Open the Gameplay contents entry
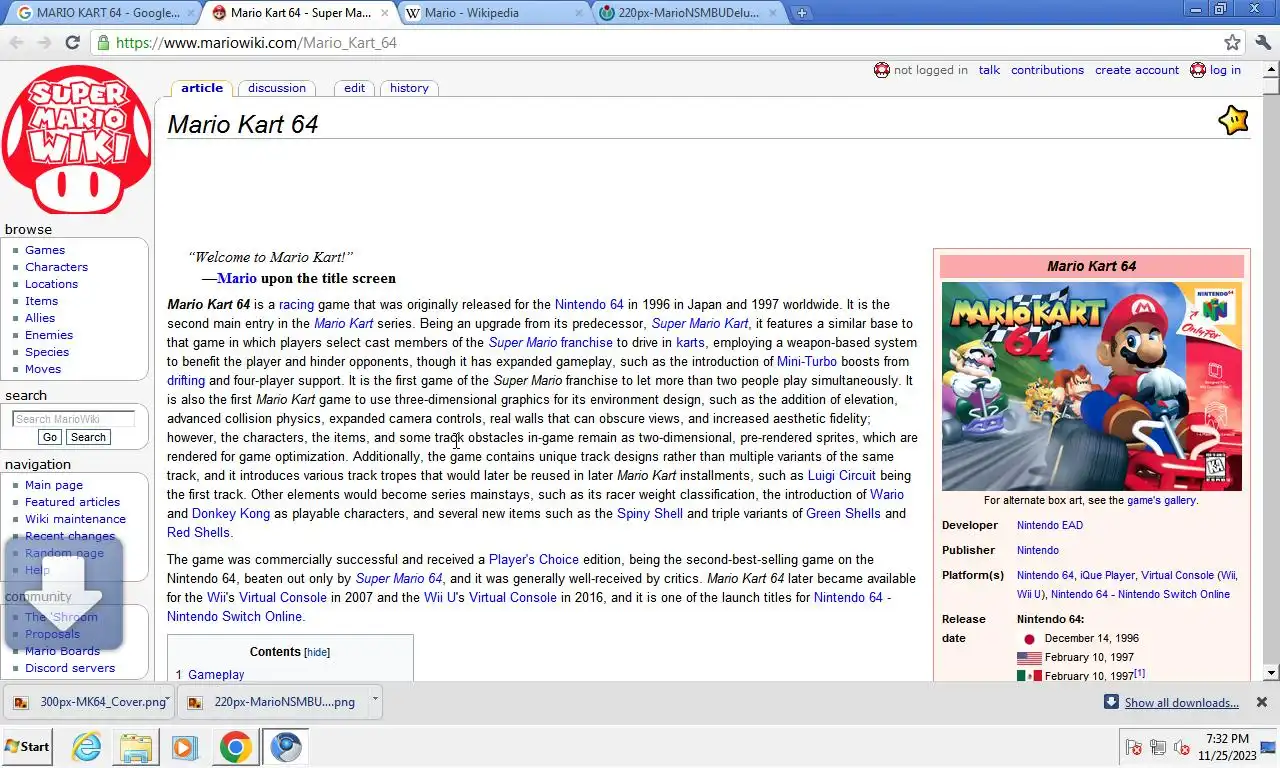The height and width of the screenshot is (768, 1280). (x=216, y=675)
